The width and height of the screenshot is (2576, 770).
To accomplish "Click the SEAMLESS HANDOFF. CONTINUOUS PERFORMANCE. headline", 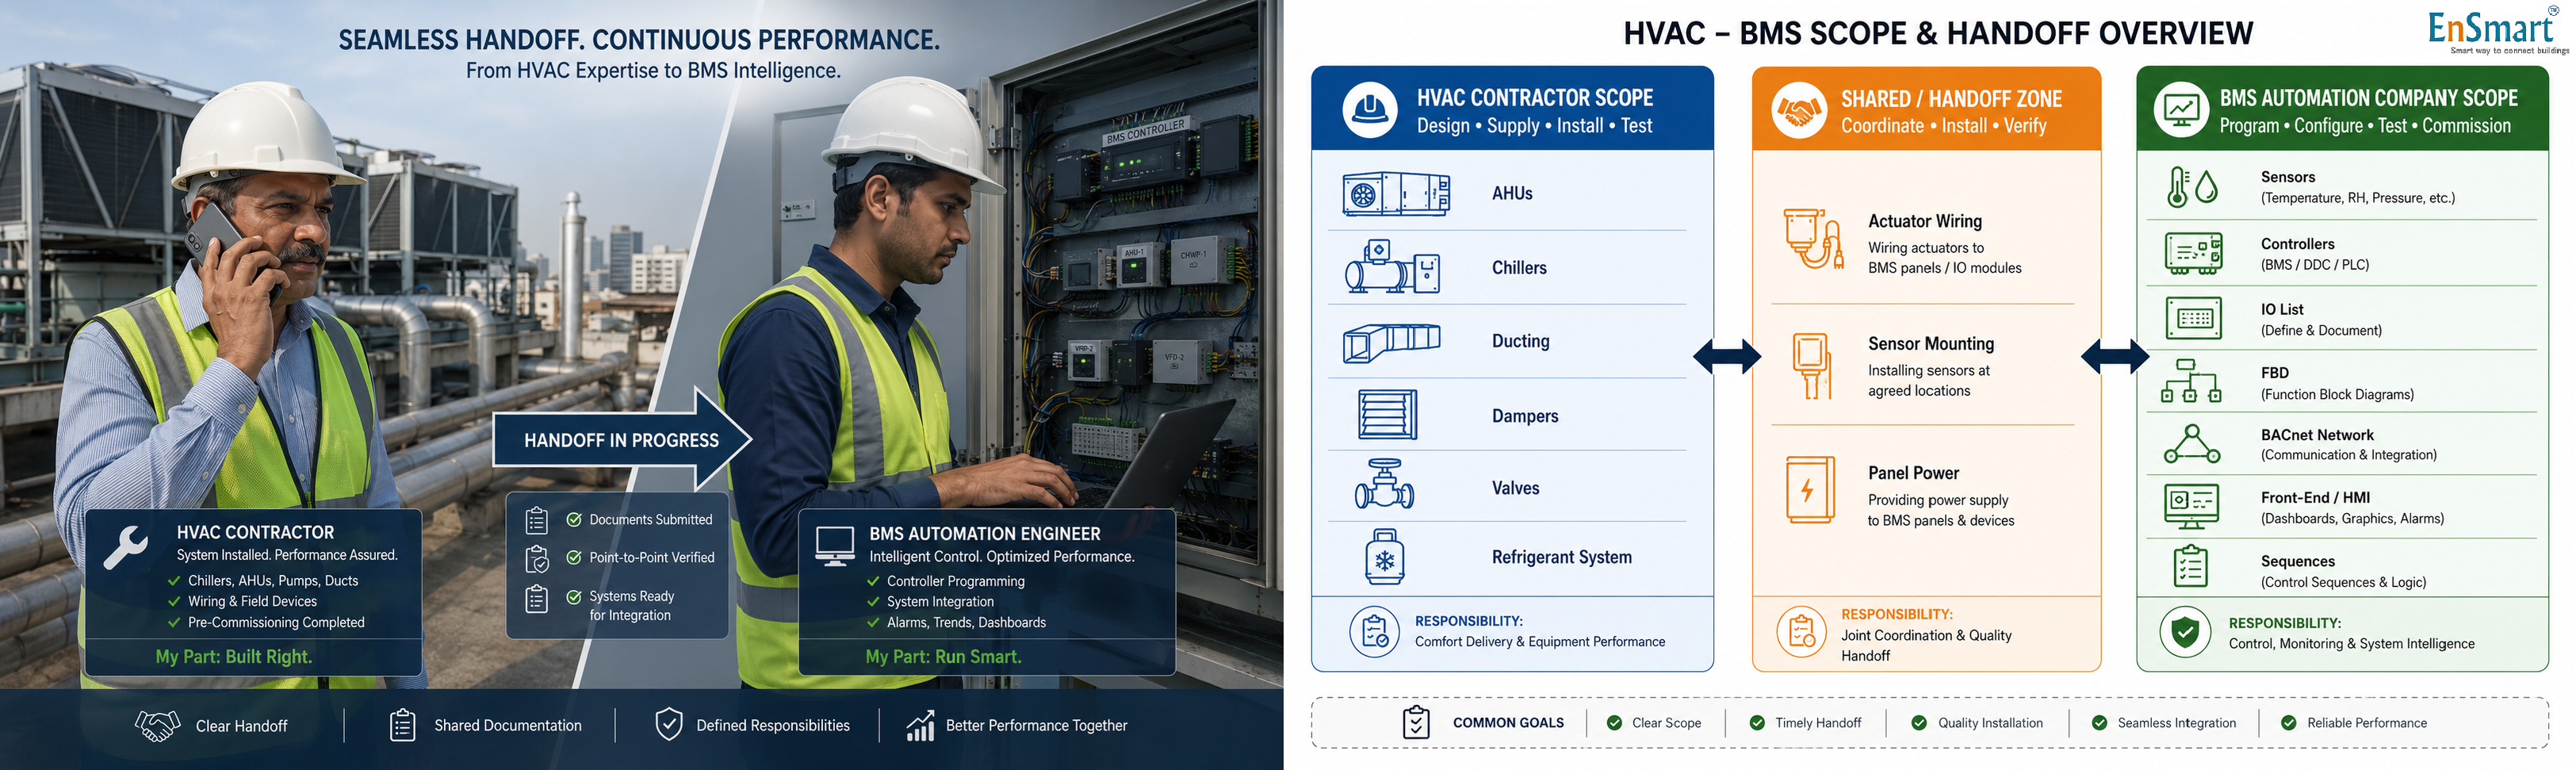I will (639, 40).
